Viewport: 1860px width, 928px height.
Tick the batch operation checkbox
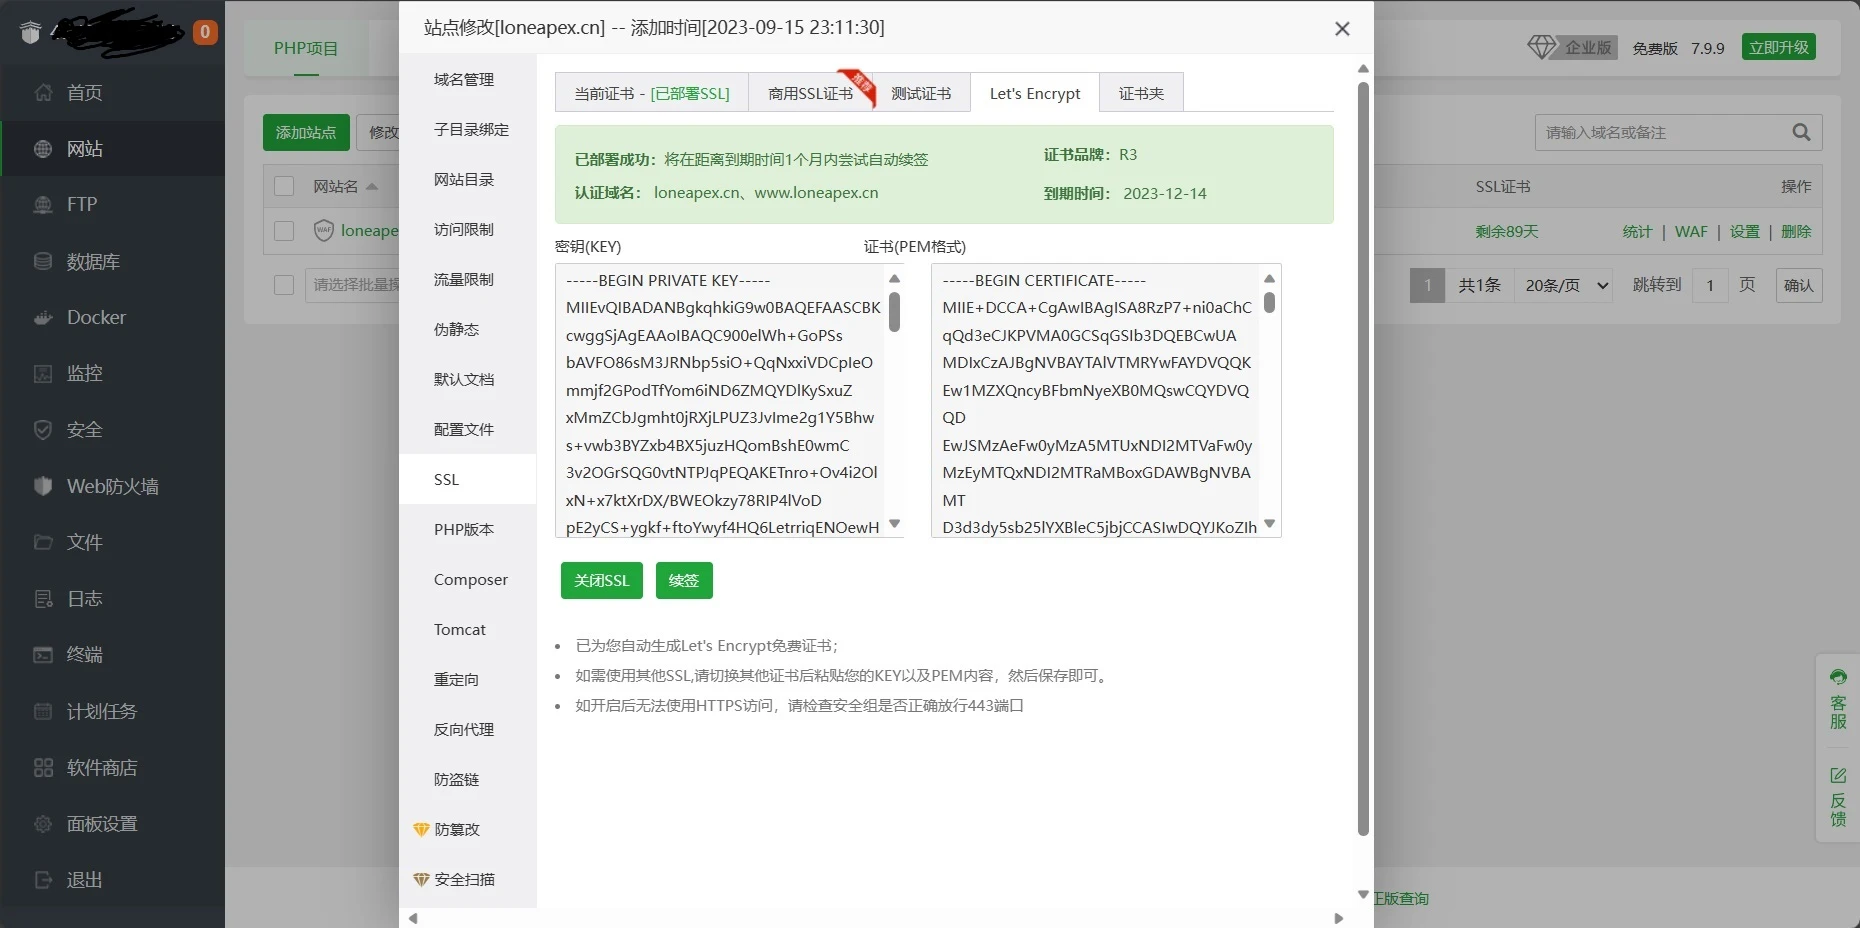pyautogui.click(x=284, y=285)
